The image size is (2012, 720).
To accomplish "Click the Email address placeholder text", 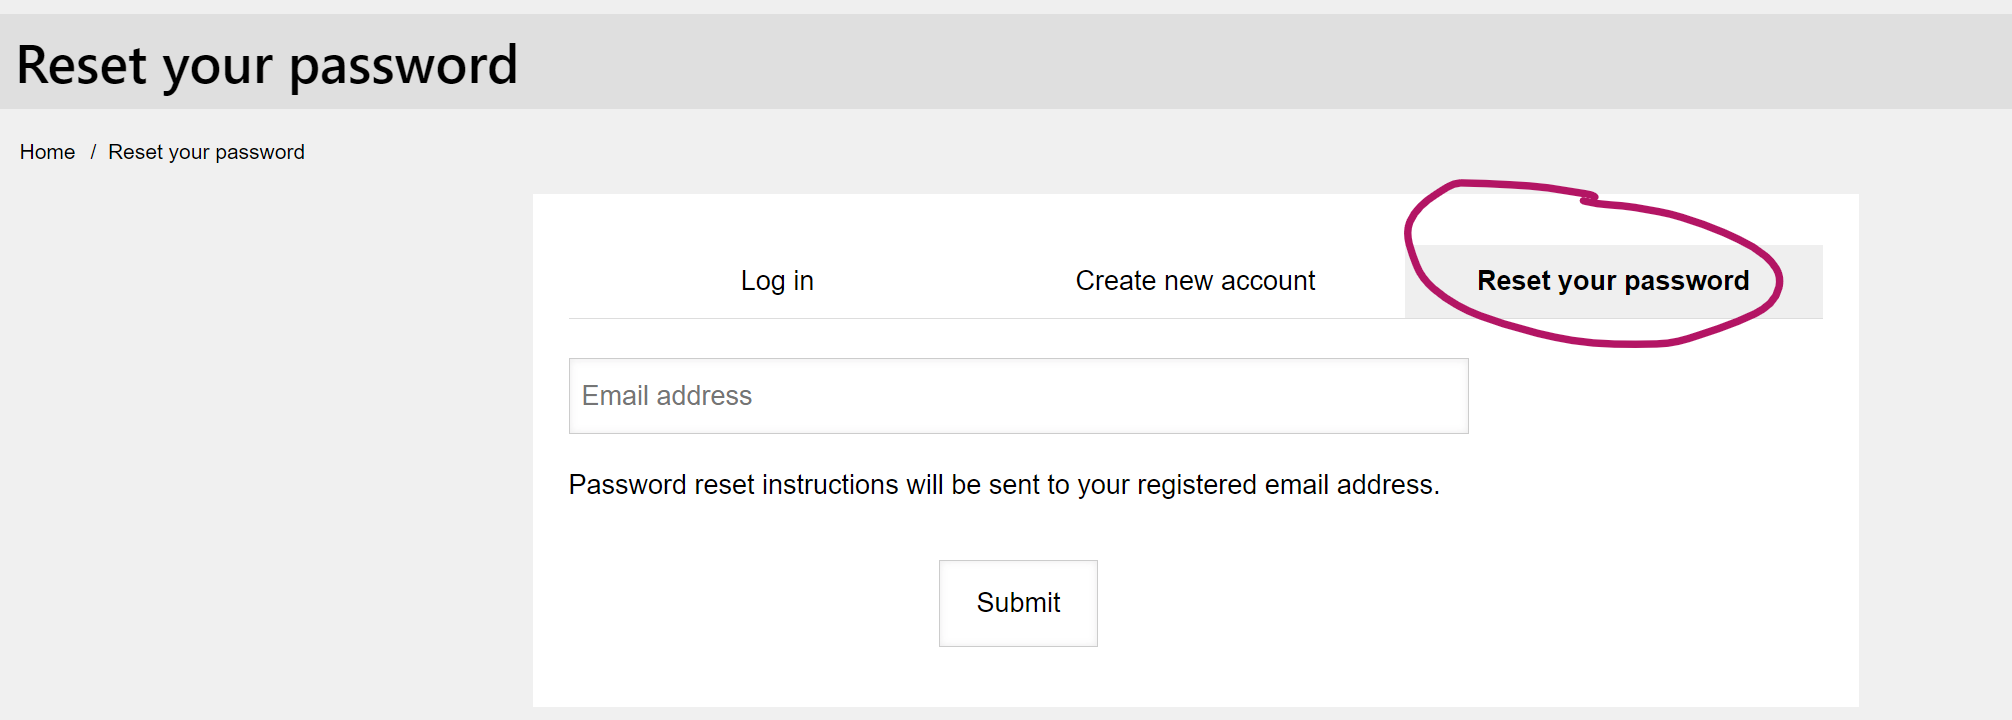I will [x=667, y=396].
